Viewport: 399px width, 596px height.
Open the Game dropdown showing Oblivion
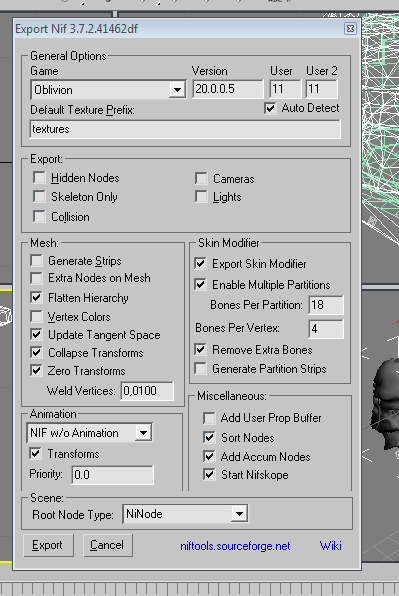point(108,90)
